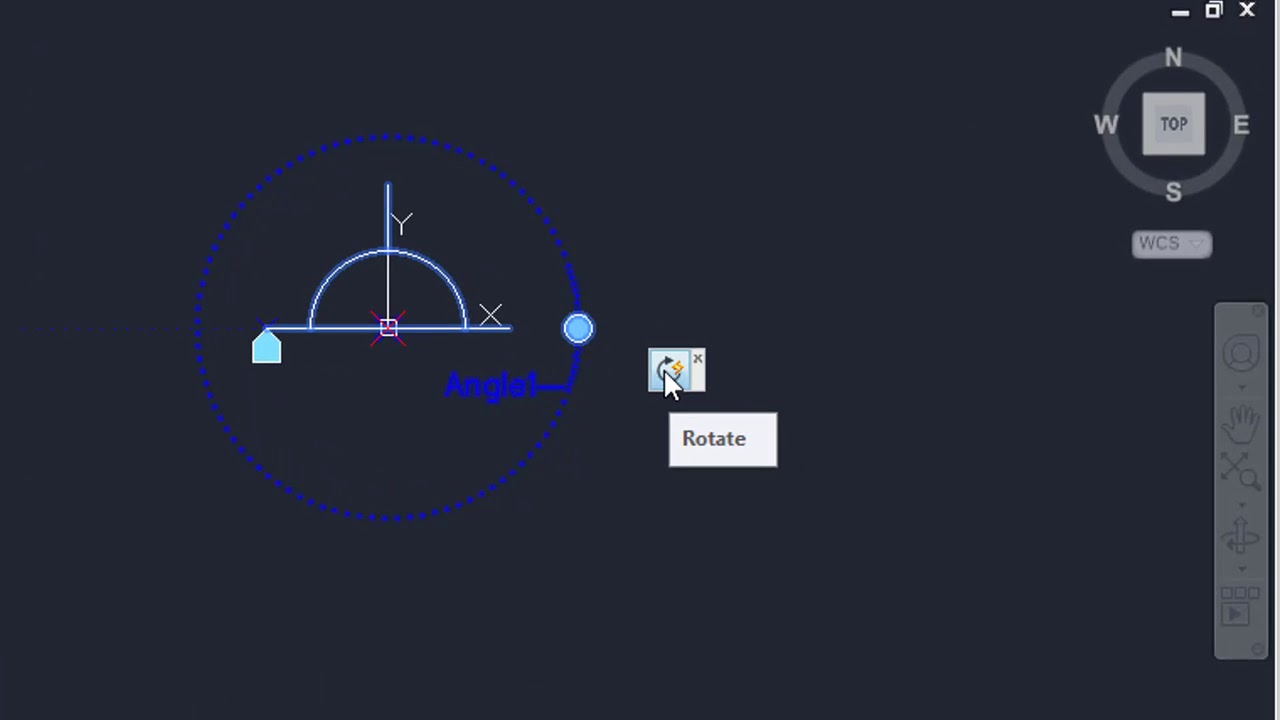
Task: Open navigation bar customize menu
Action: (x=1258, y=649)
